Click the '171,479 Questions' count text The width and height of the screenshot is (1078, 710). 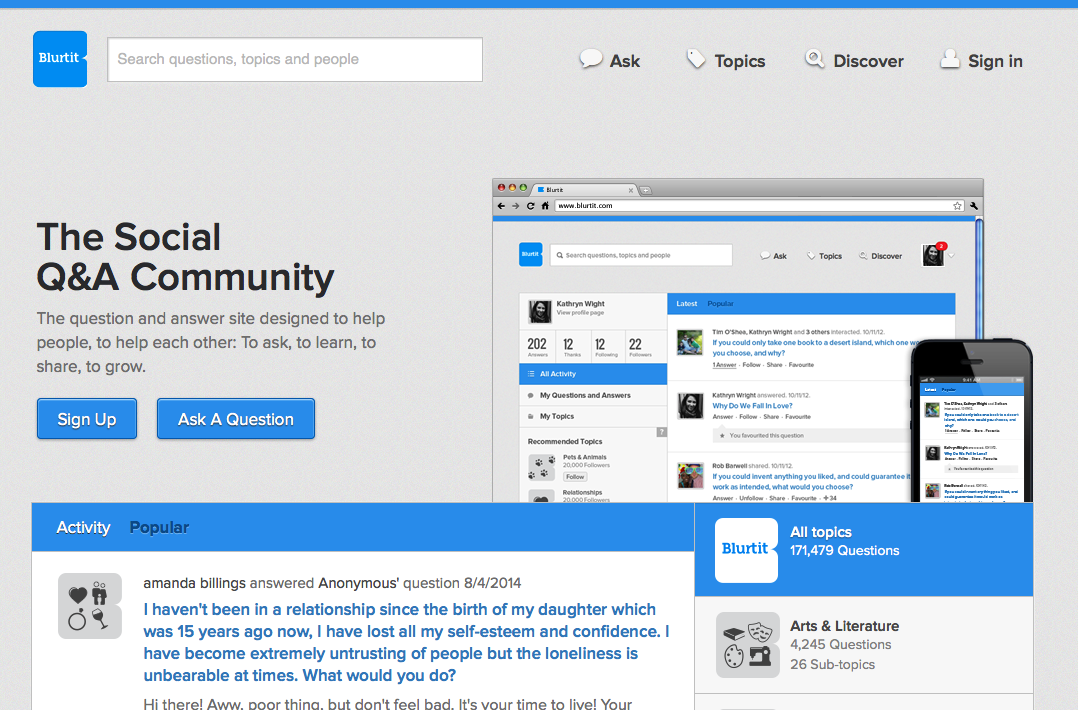pos(844,551)
